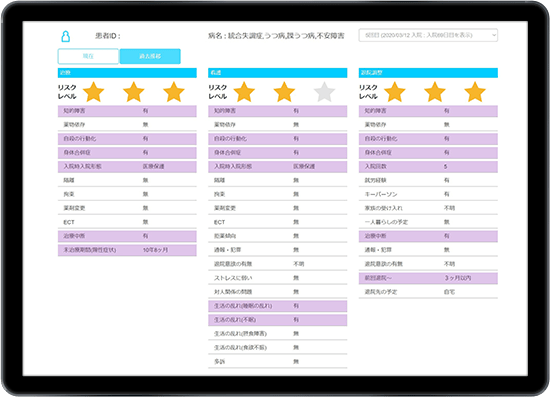The width and height of the screenshot is (550, 397).
Task: Click 生活の乱れ(不眠) row
Action: click(x=277, y=320)
